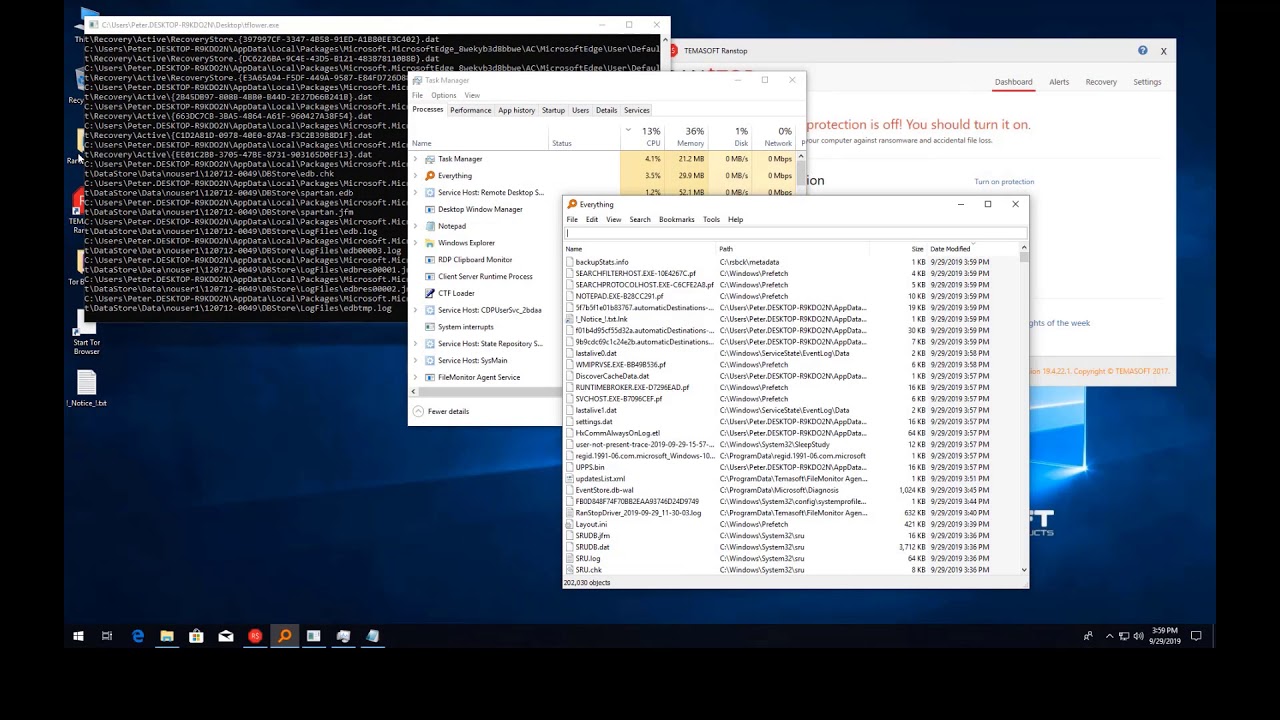Click the CTF Loader pen icon

[x=430, y=293]
